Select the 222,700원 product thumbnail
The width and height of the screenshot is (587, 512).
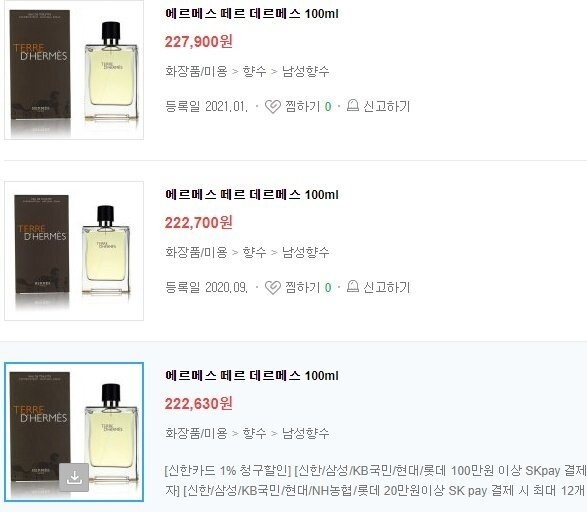coord(74,251)
